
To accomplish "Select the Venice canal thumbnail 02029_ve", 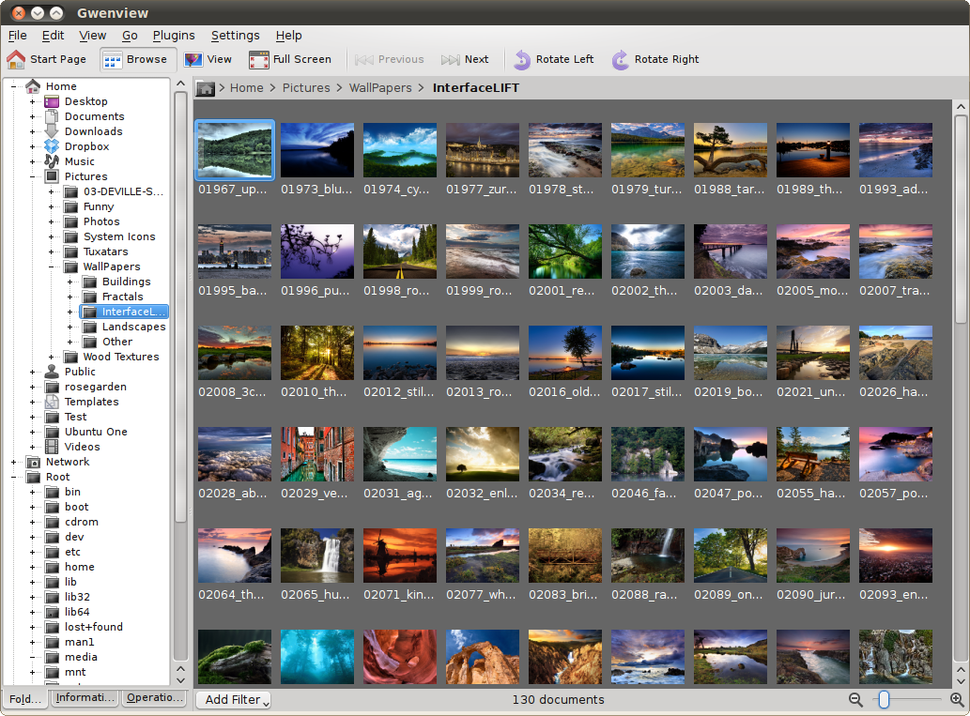I will [317, 453].
